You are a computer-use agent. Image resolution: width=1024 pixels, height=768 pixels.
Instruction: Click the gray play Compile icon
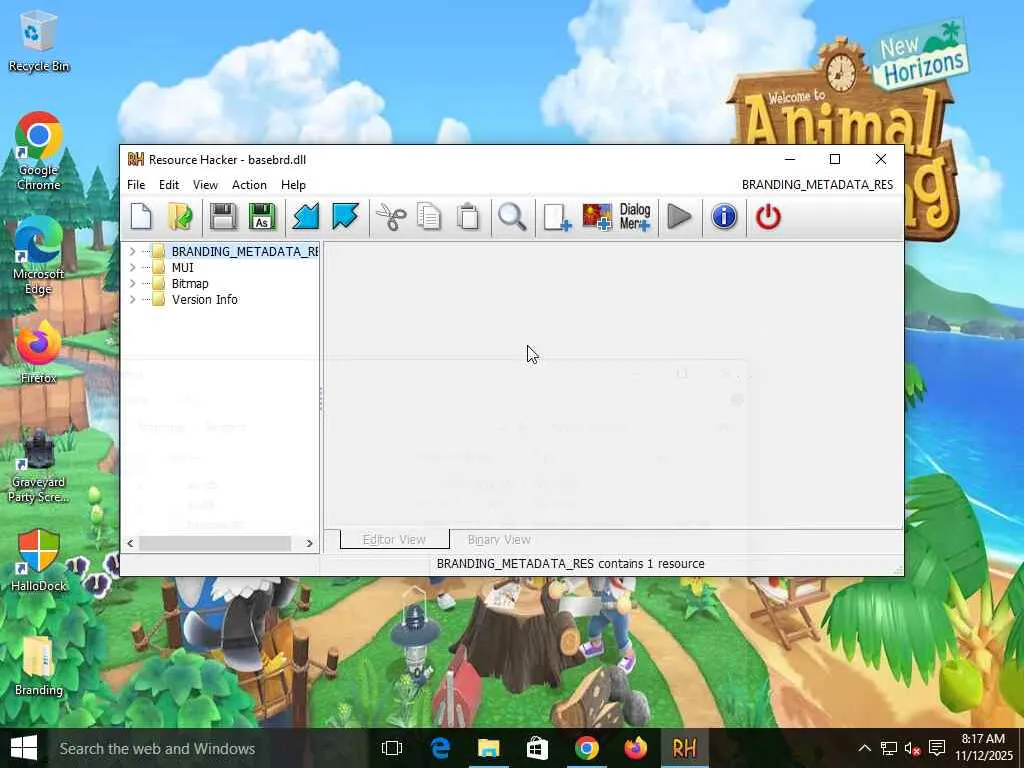coord(680,217)
